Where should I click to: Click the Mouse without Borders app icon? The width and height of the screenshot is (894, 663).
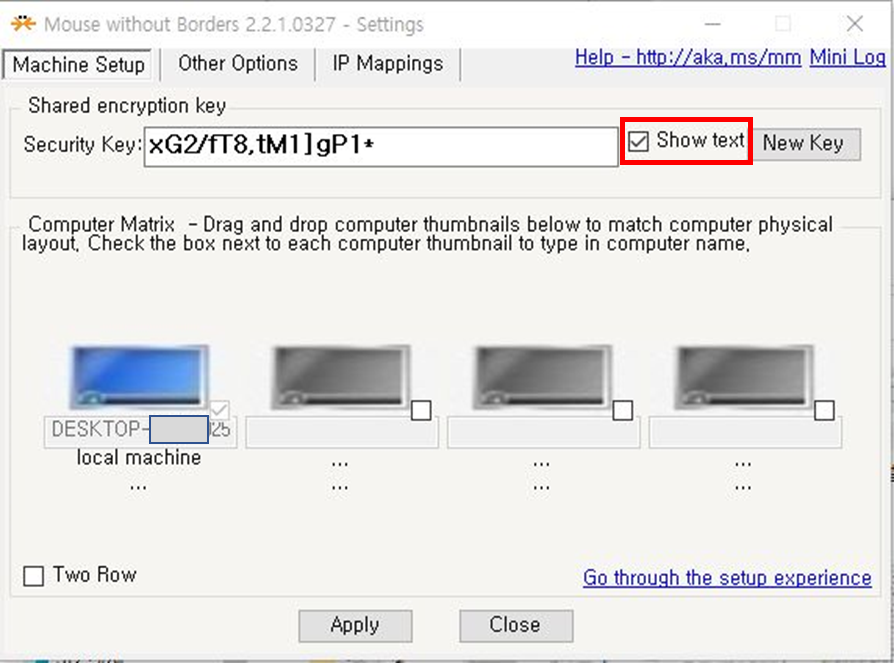point(23,24)
